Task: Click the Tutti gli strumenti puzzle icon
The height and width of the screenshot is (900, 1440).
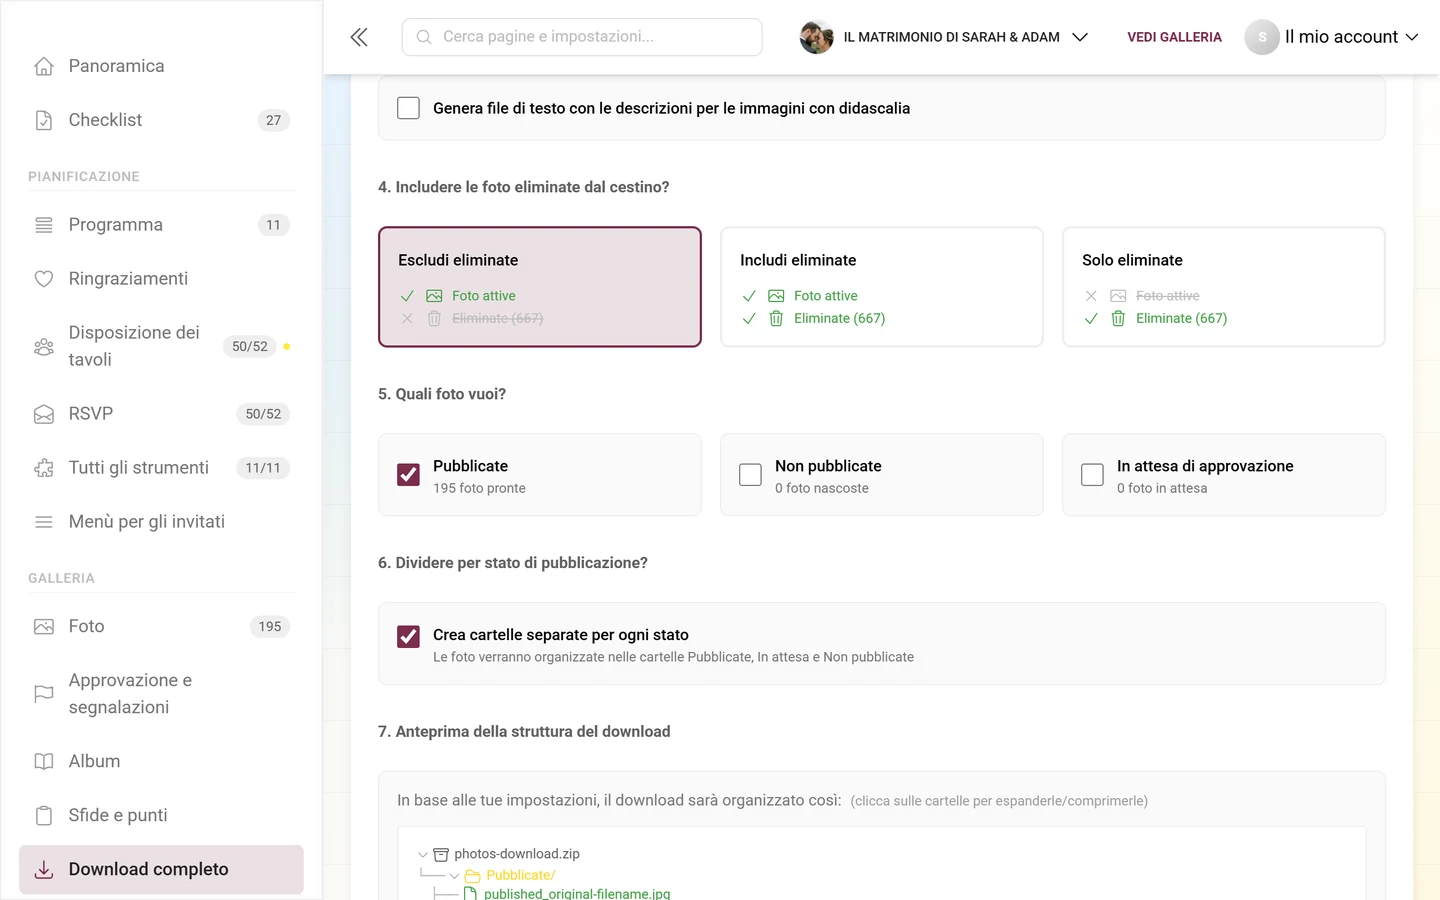Action: click(44, 468)
